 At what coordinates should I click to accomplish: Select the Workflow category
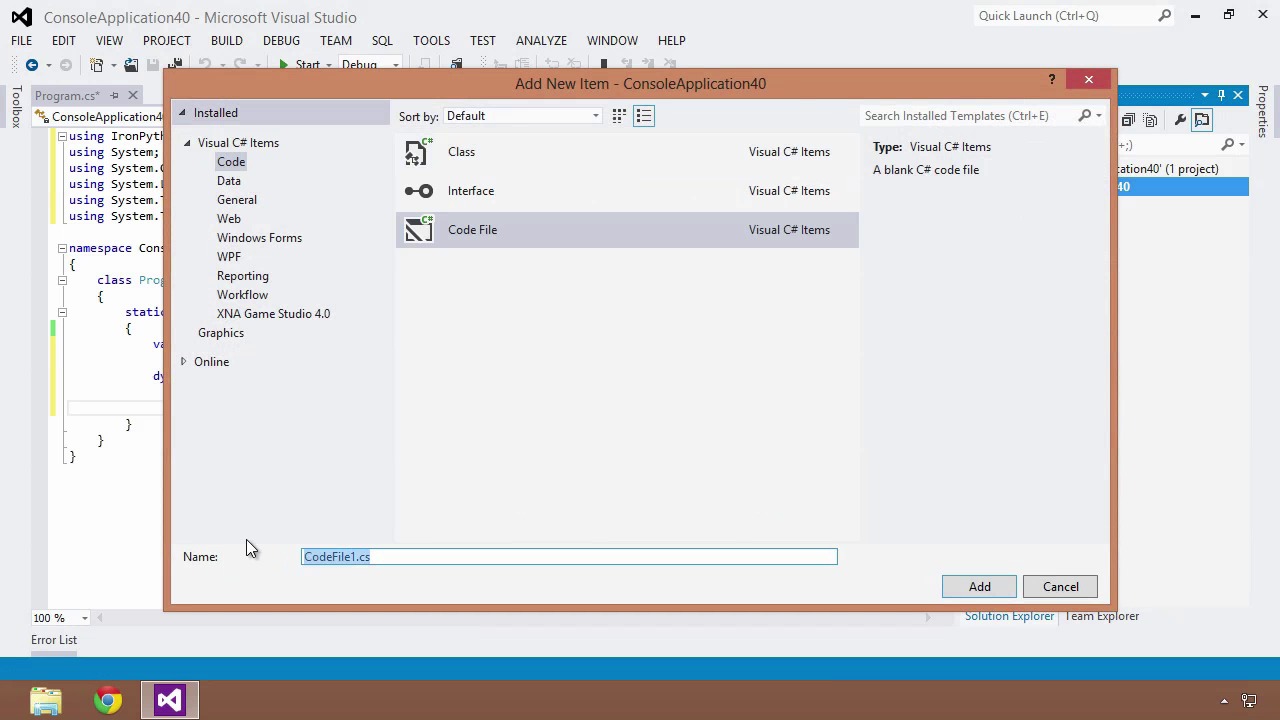pyautogui.click(x=242, y=295)
